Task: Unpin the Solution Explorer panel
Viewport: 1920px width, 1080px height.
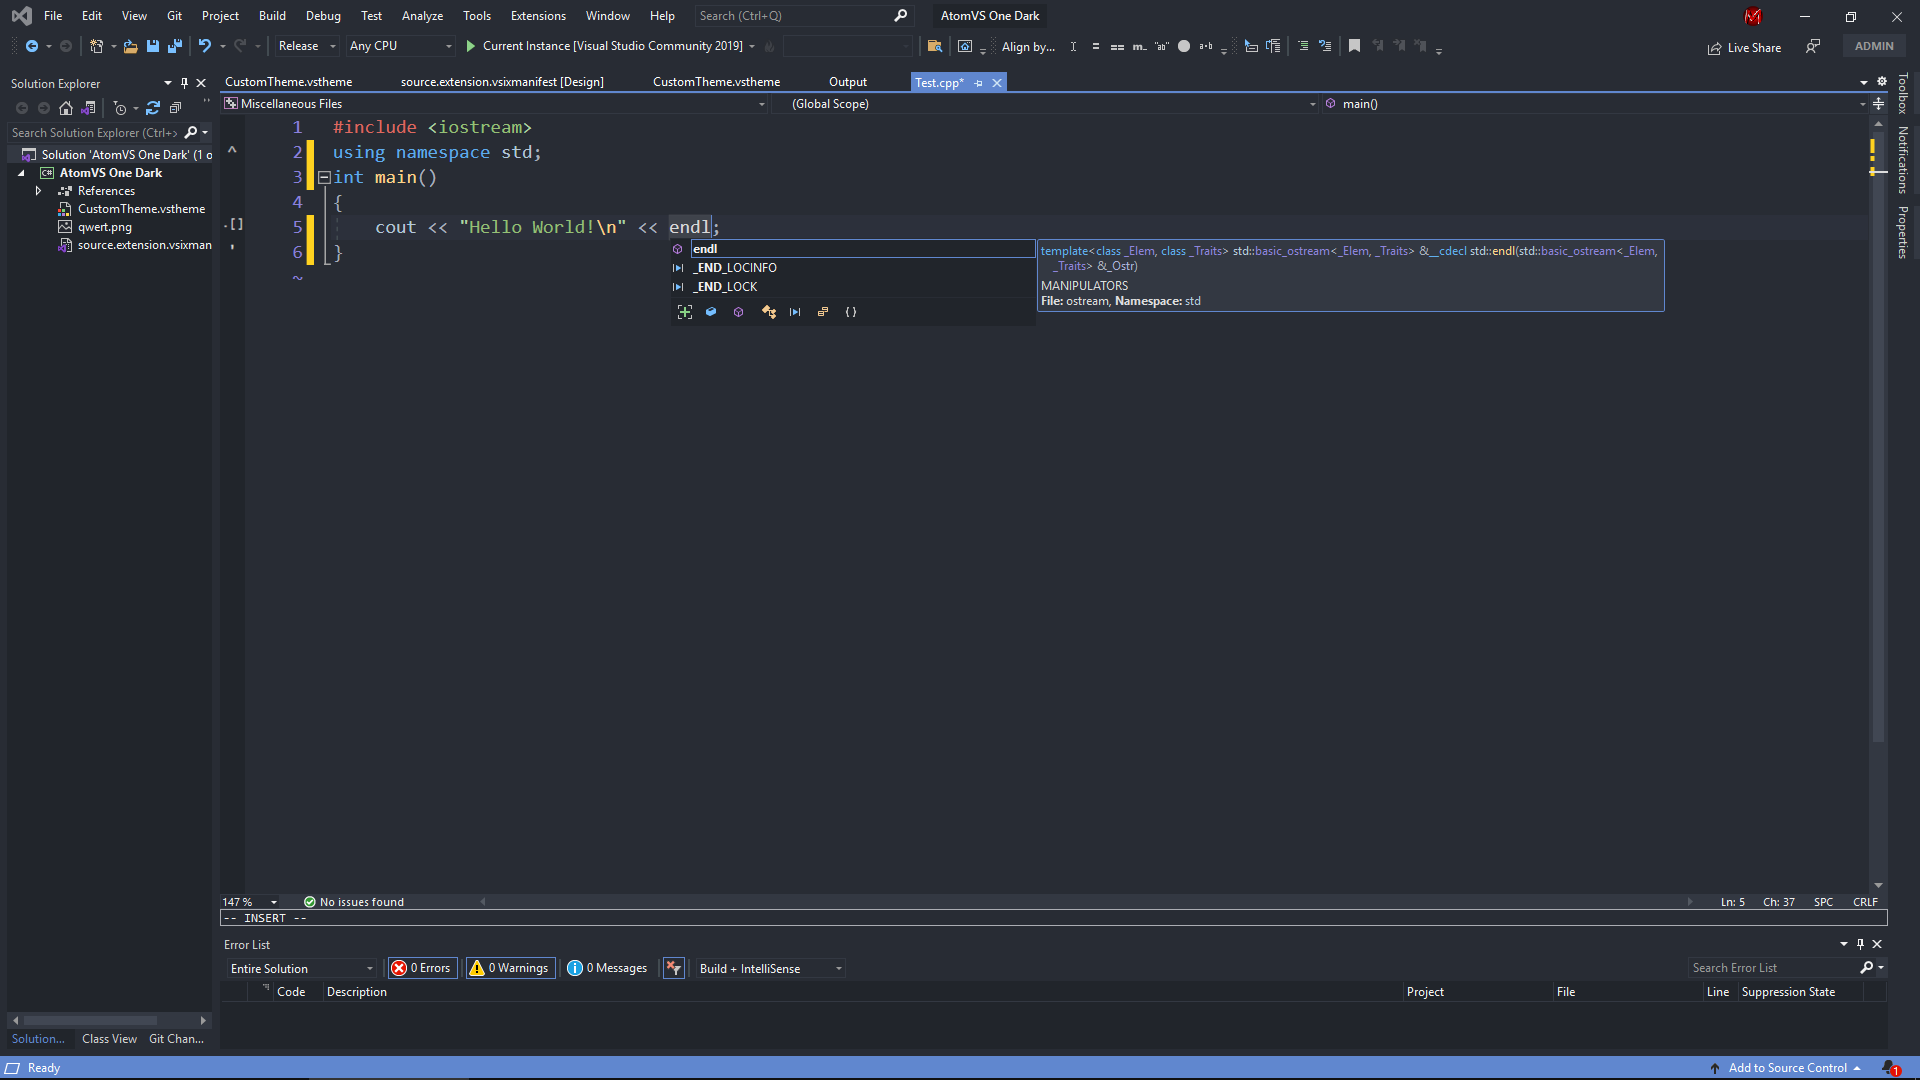Action: coord(184,83)
